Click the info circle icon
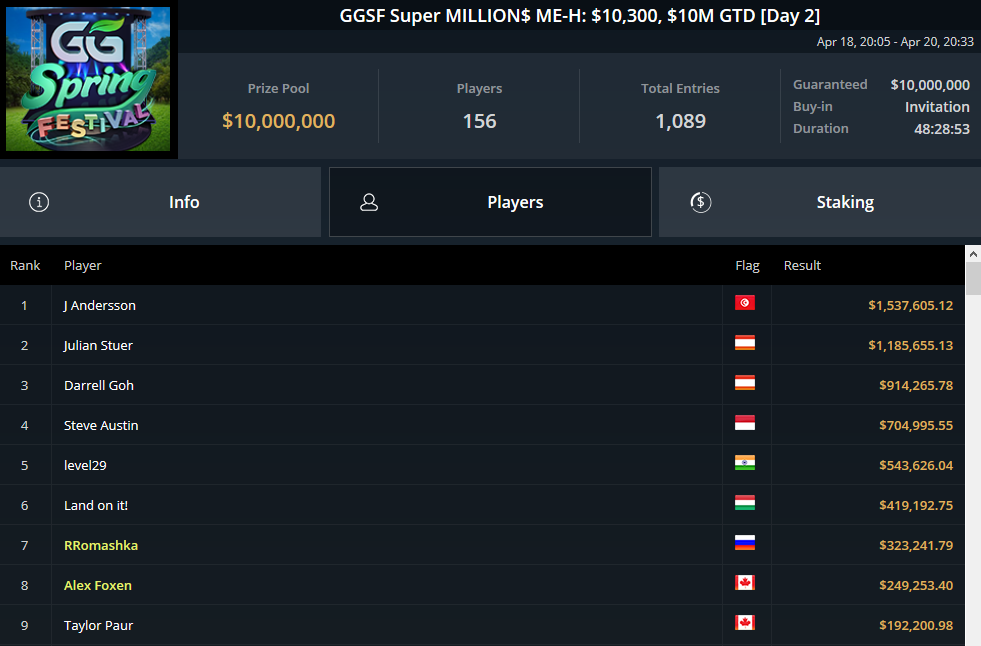This screenshot has width=981, height=646. (x=39, y=202)
